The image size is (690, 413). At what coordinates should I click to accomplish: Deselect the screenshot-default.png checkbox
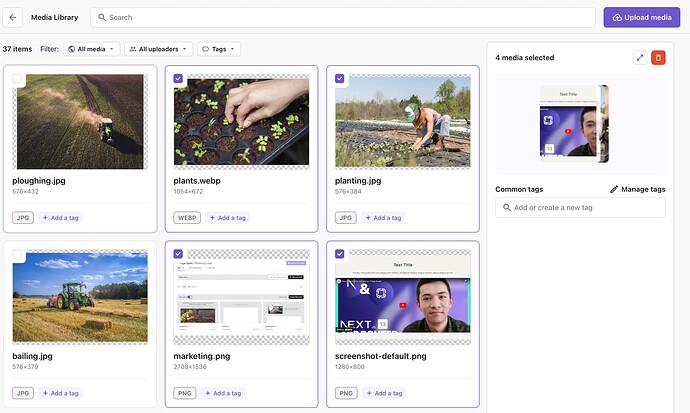[x=339, y=254]
